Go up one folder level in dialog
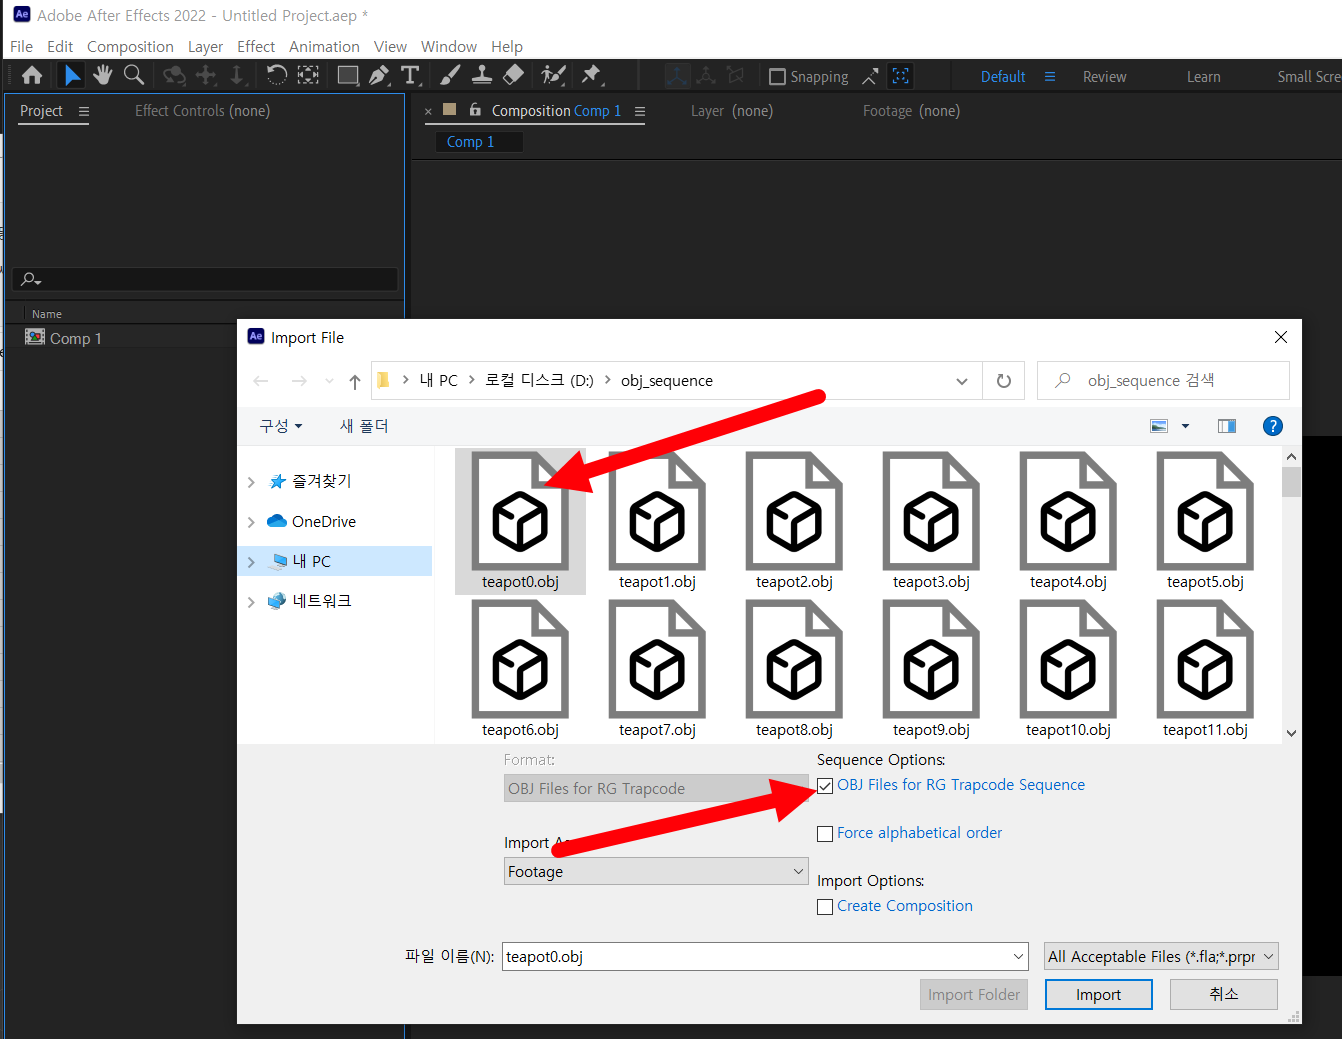The image size is (1342, 1039). (x=355, y=381)
